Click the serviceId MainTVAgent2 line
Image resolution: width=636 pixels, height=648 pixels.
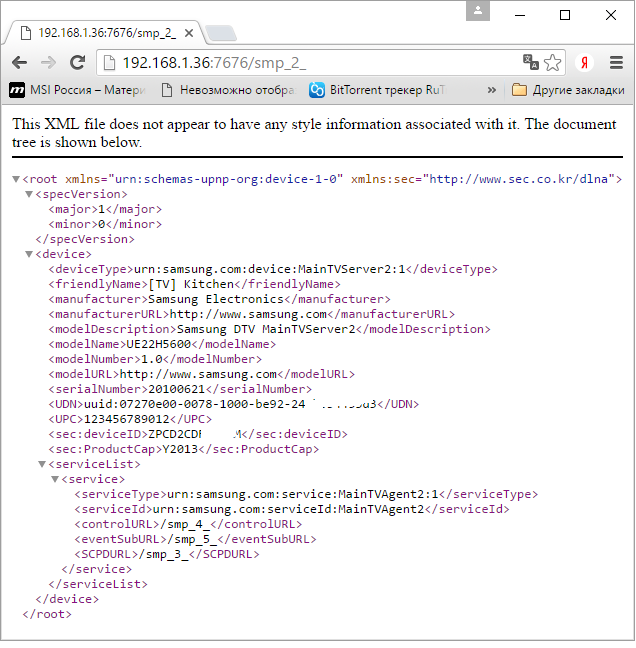[292, 509]
